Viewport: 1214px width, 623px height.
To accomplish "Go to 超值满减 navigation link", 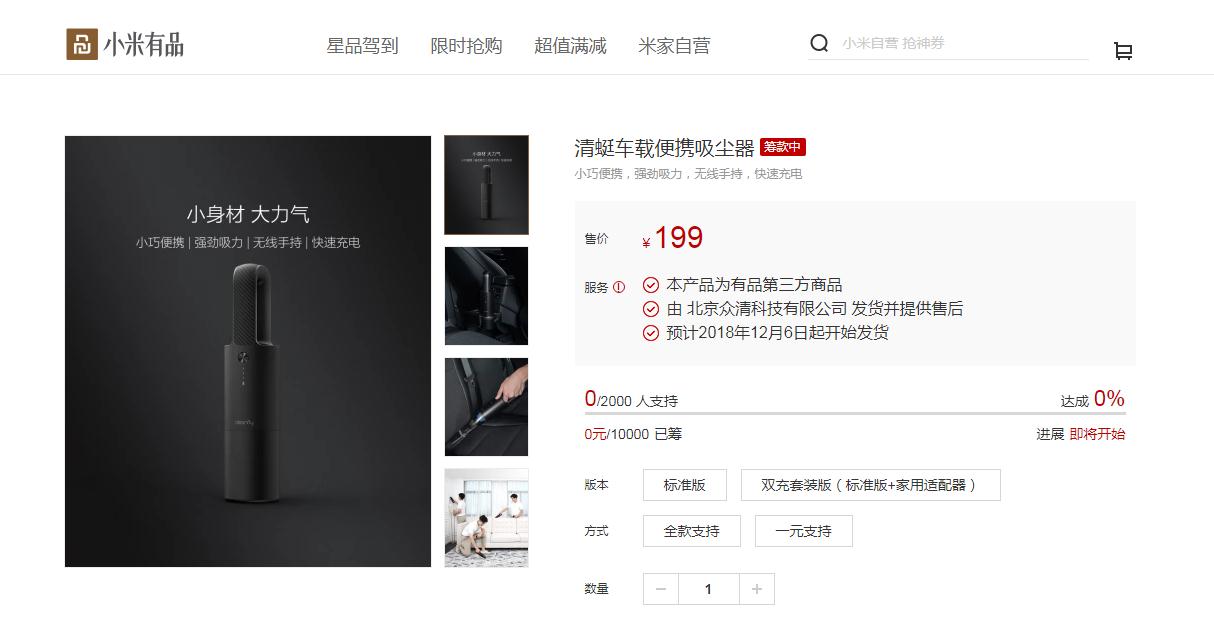I will coord(571,46).
